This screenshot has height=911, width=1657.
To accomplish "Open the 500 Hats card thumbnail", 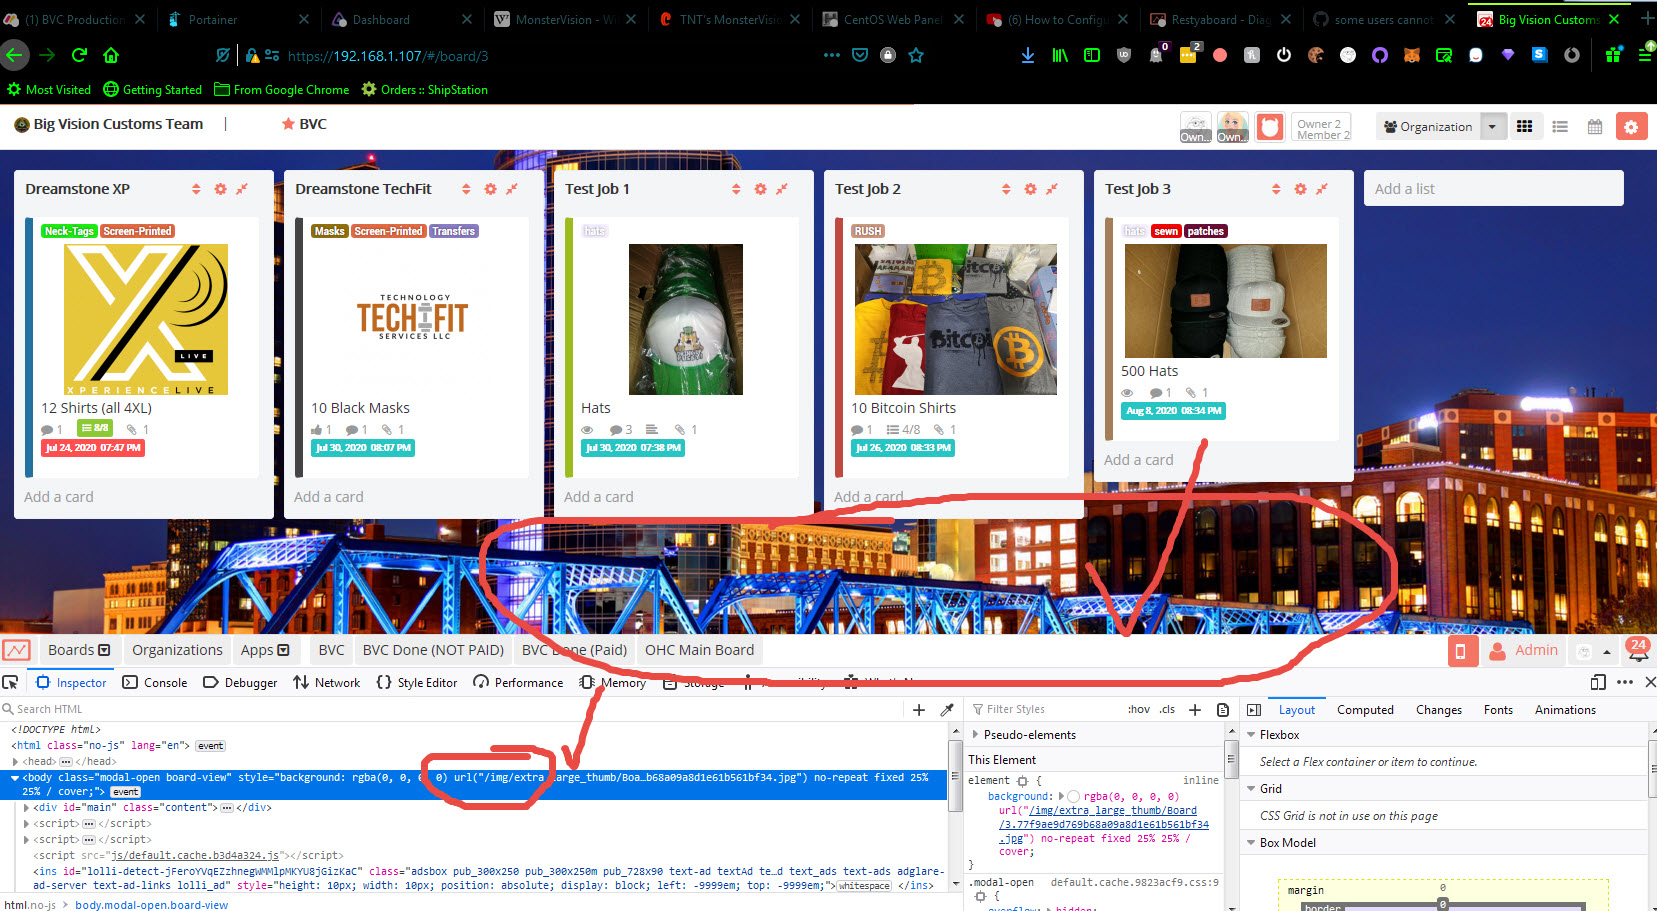I will pyautogui.click(x=1226, y=301).
